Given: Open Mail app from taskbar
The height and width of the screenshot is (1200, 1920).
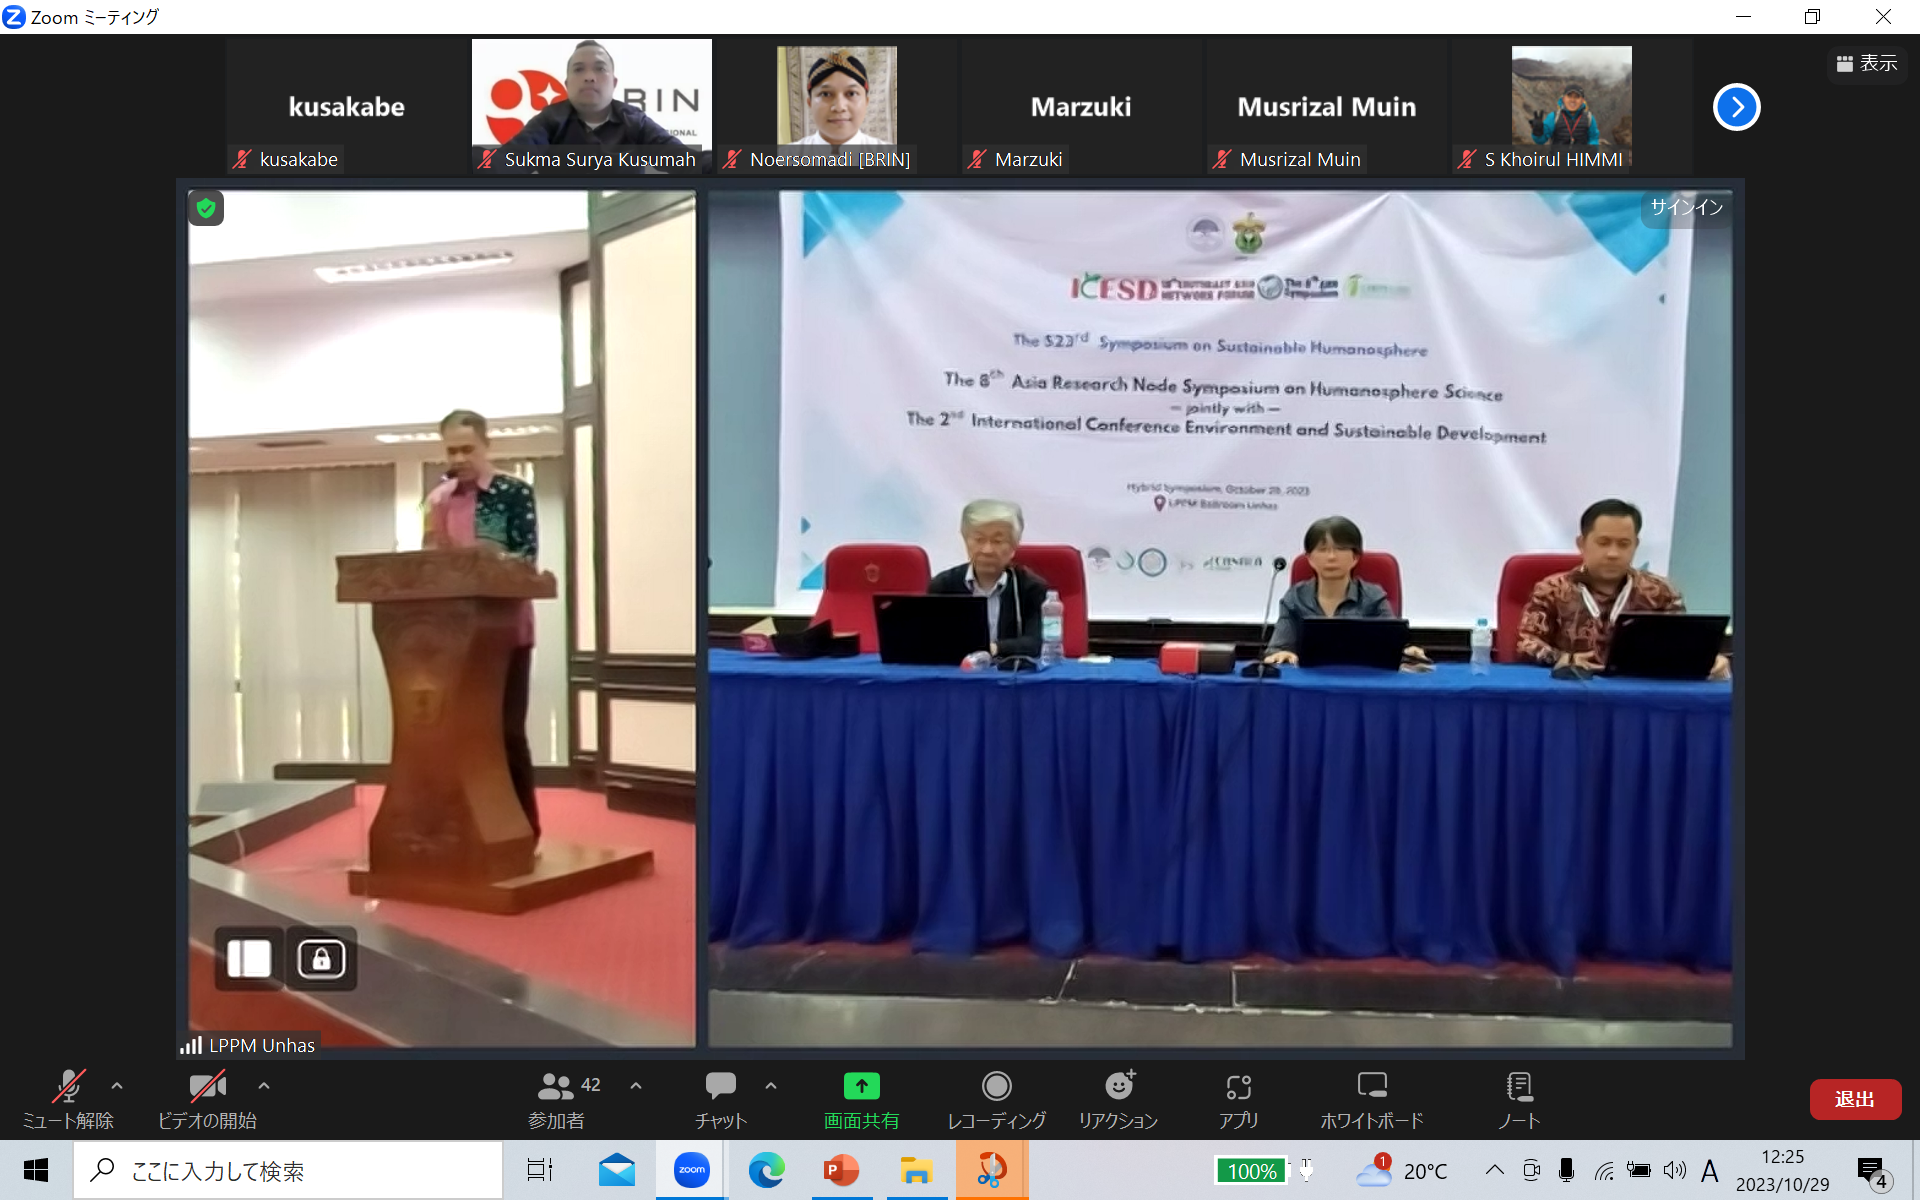Looking at the screenshot, I should [617, 1170].
